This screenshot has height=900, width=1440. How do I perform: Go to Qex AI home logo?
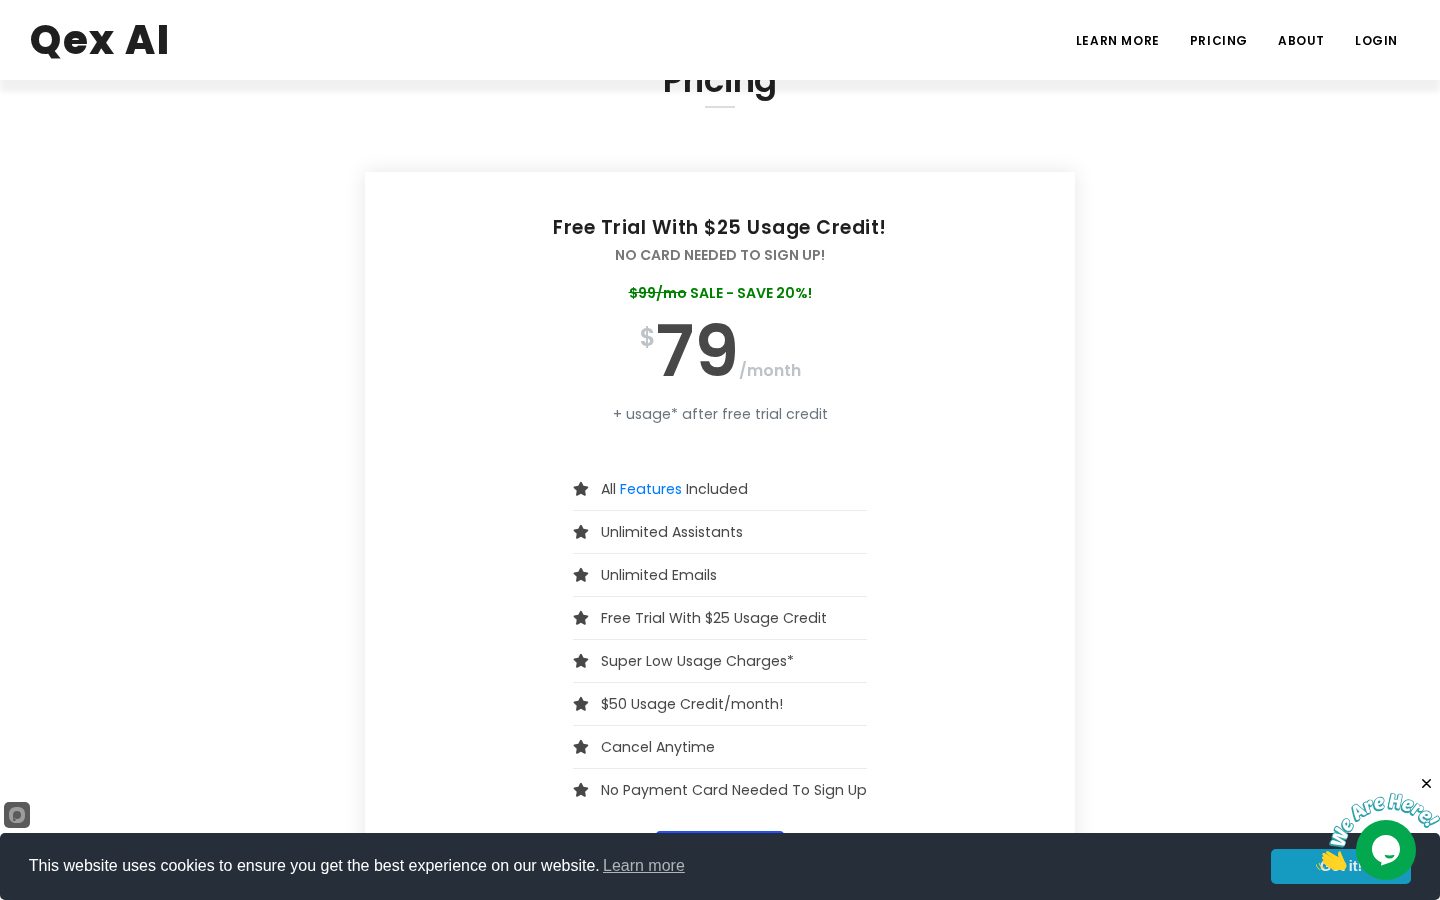100,41
